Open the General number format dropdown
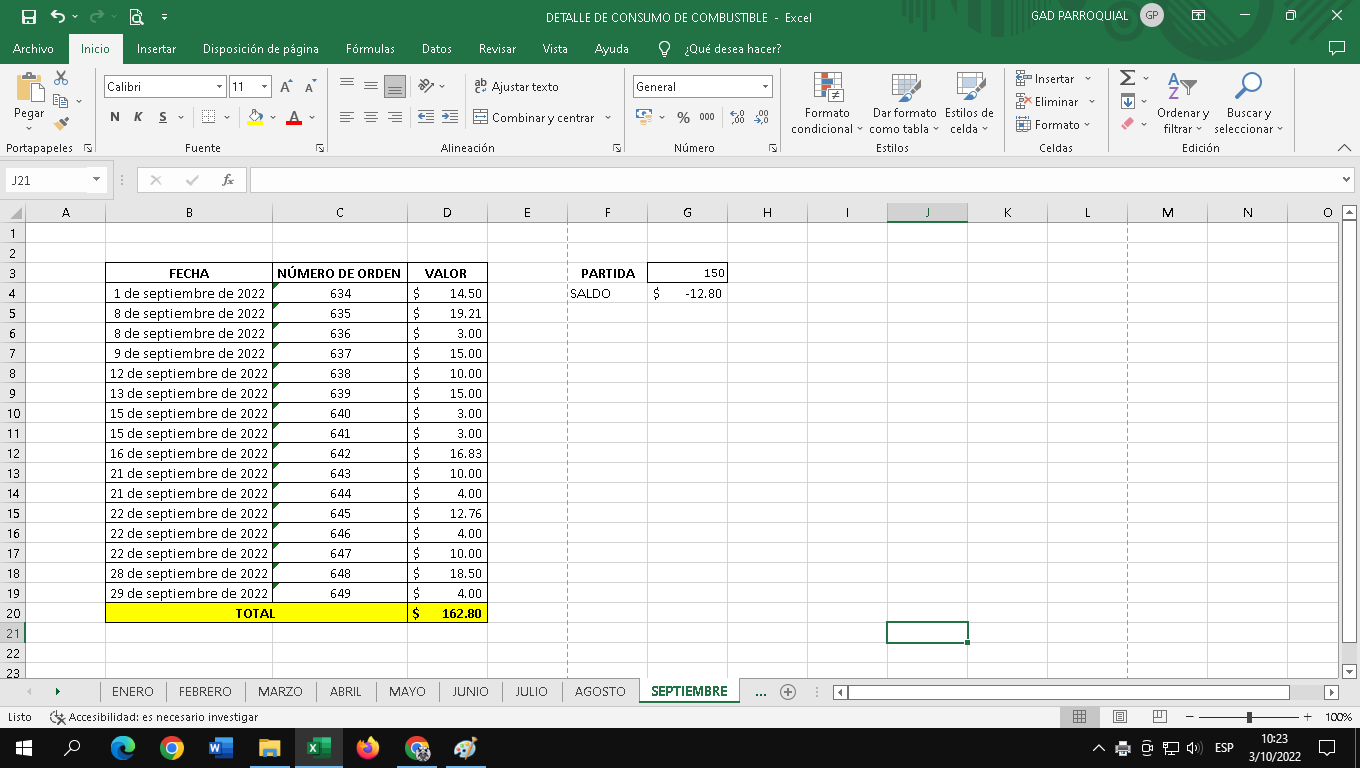 pos(765,87)
